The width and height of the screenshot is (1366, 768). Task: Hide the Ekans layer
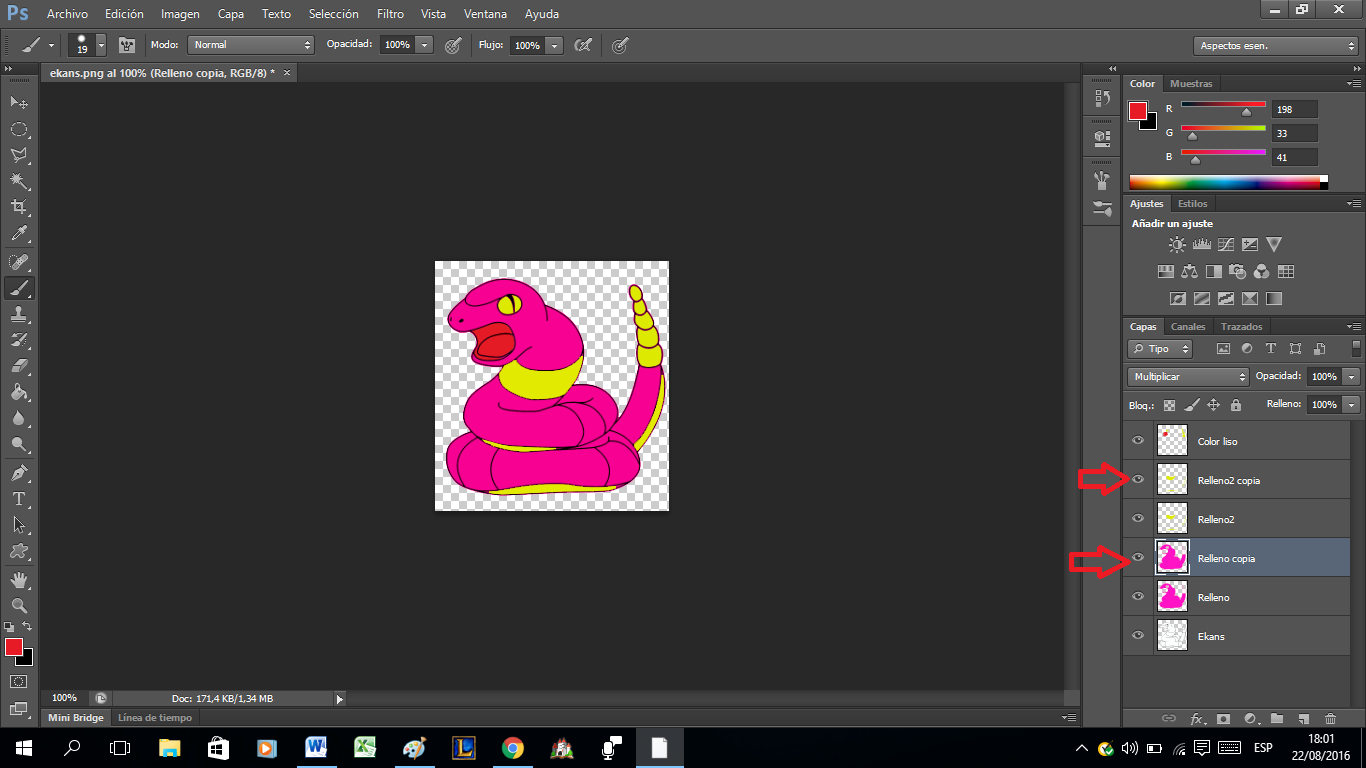click(x=1138, y=636)
